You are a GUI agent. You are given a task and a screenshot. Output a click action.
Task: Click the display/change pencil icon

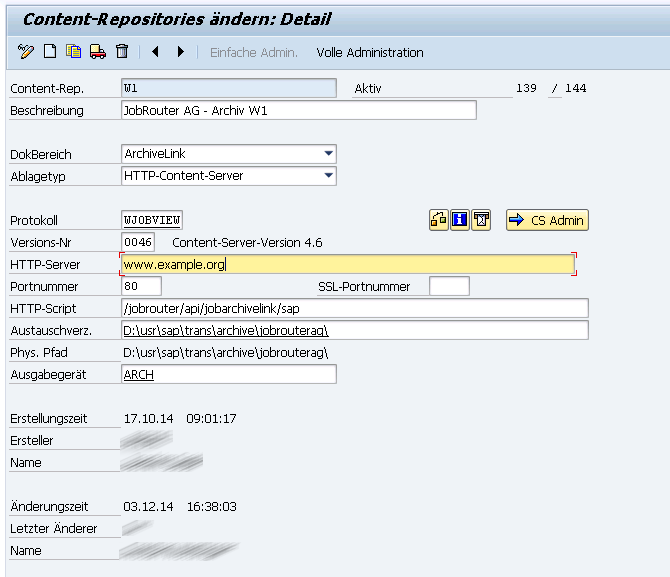pyautogui.click(x=26, y=52)
